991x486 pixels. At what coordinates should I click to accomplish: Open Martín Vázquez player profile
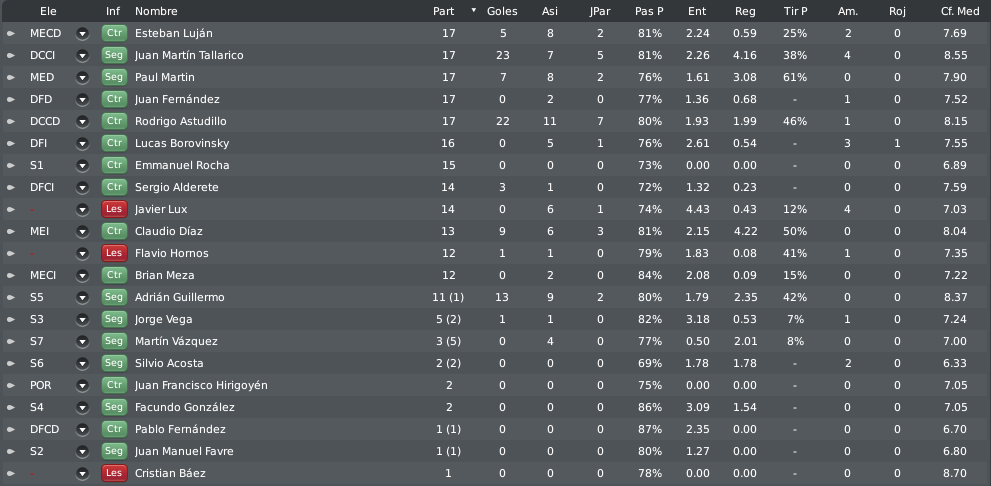176,341
